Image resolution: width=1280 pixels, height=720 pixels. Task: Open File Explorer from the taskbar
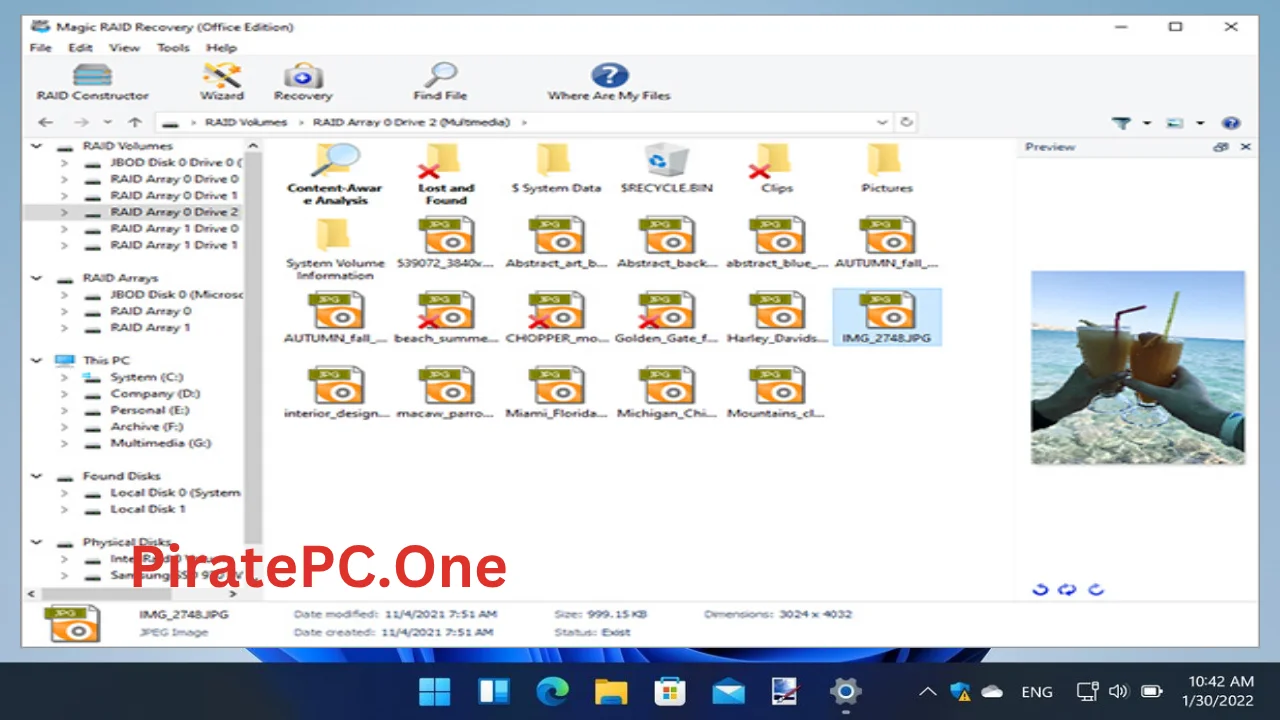click(610, 691)
